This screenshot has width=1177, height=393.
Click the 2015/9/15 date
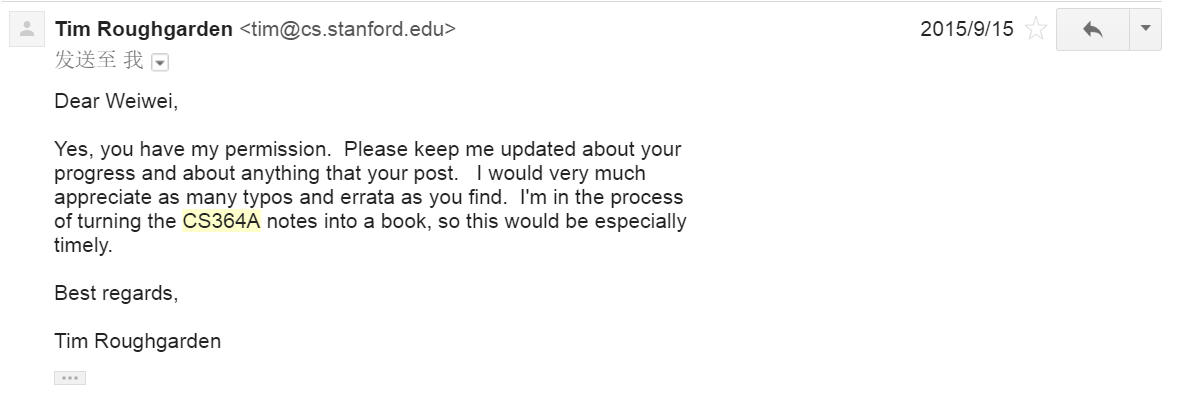click(x=967, y=29)
